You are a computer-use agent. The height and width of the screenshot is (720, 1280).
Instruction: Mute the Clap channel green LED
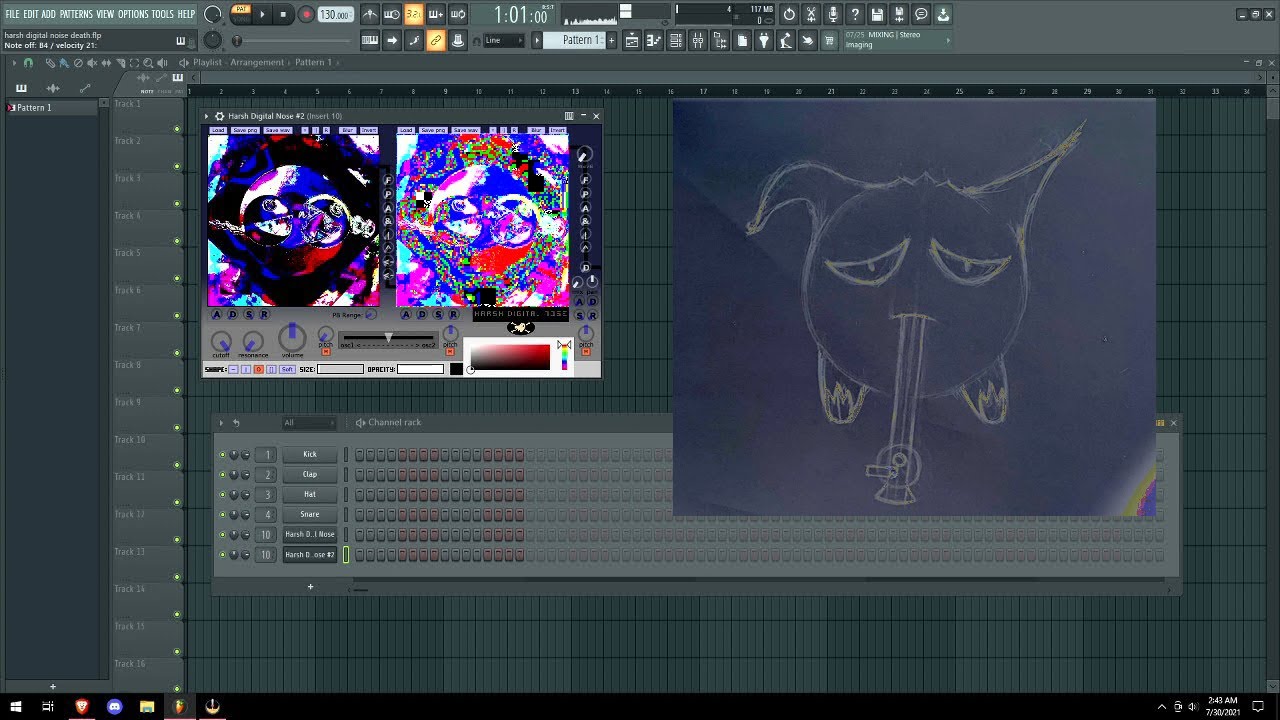[222, 474]
